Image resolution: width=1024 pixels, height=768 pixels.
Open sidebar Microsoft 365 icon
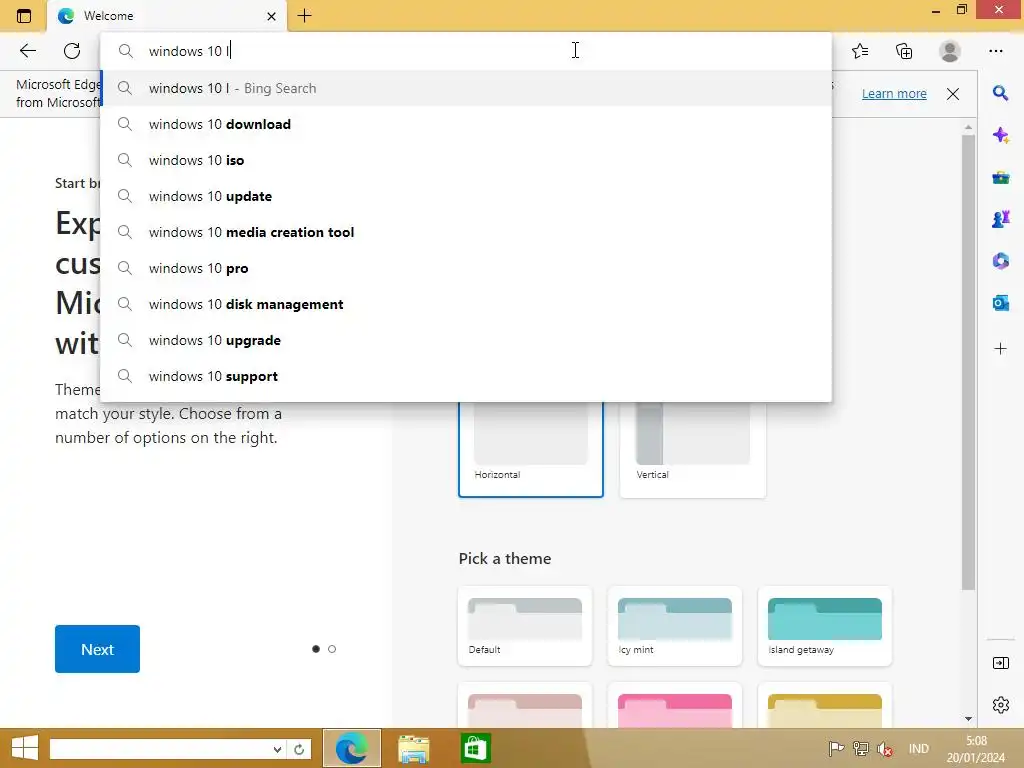point(1000,261)
